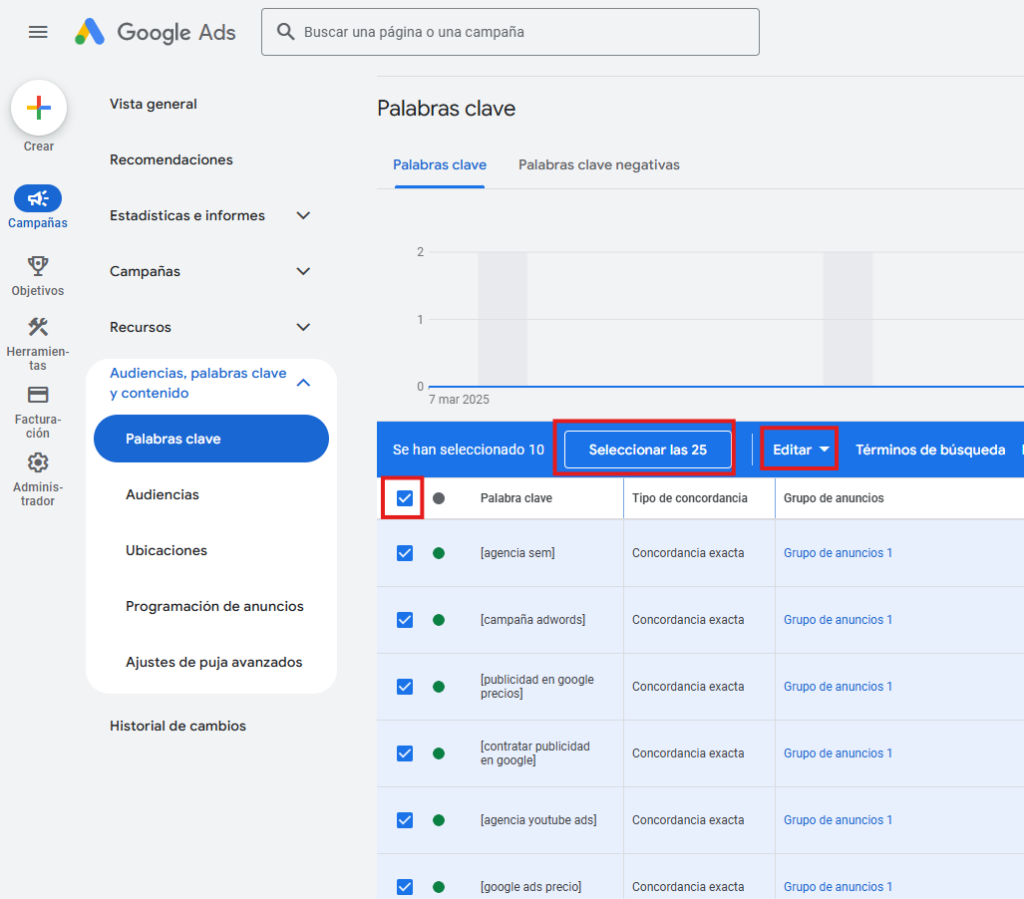Click the green status dot for [agencia youtube ads]

(438, 820)
